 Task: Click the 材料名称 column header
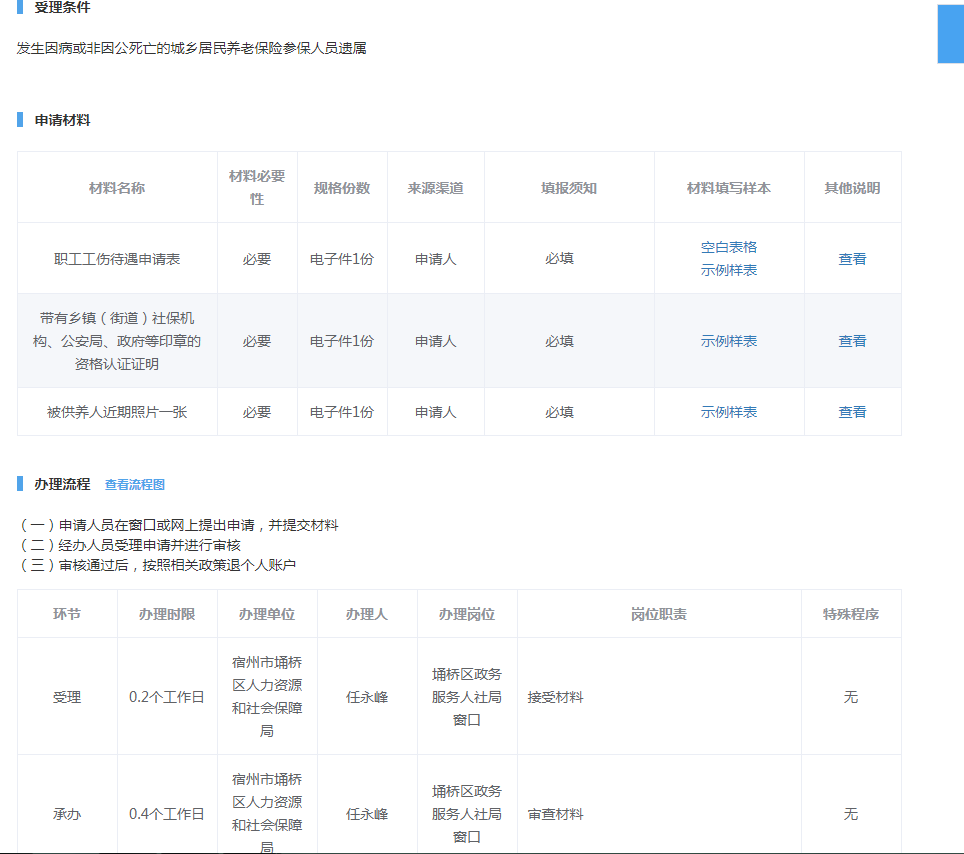click(x=117, y=188)
